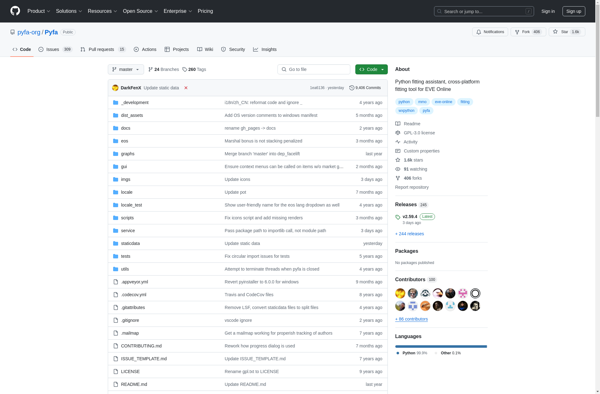
Task: Click the .appveyor.yml file icon
Action: tap(116, 282)
